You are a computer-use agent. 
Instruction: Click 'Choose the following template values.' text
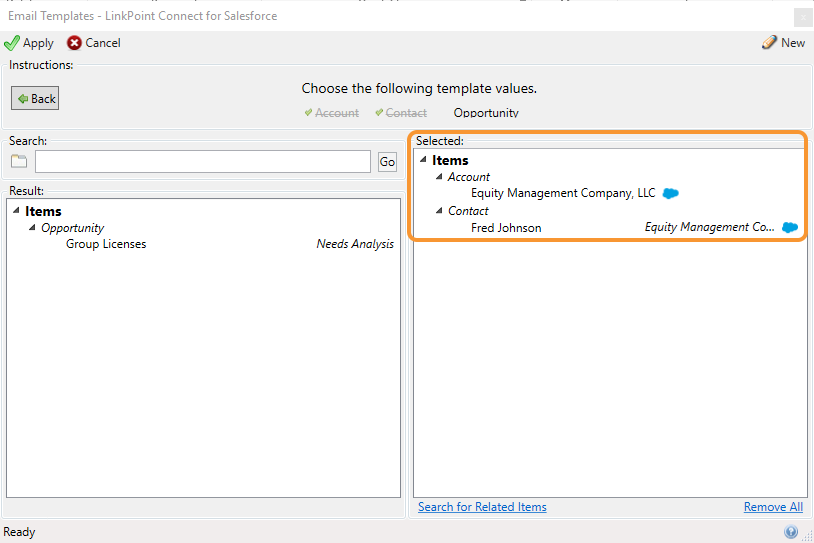(419, 89)
